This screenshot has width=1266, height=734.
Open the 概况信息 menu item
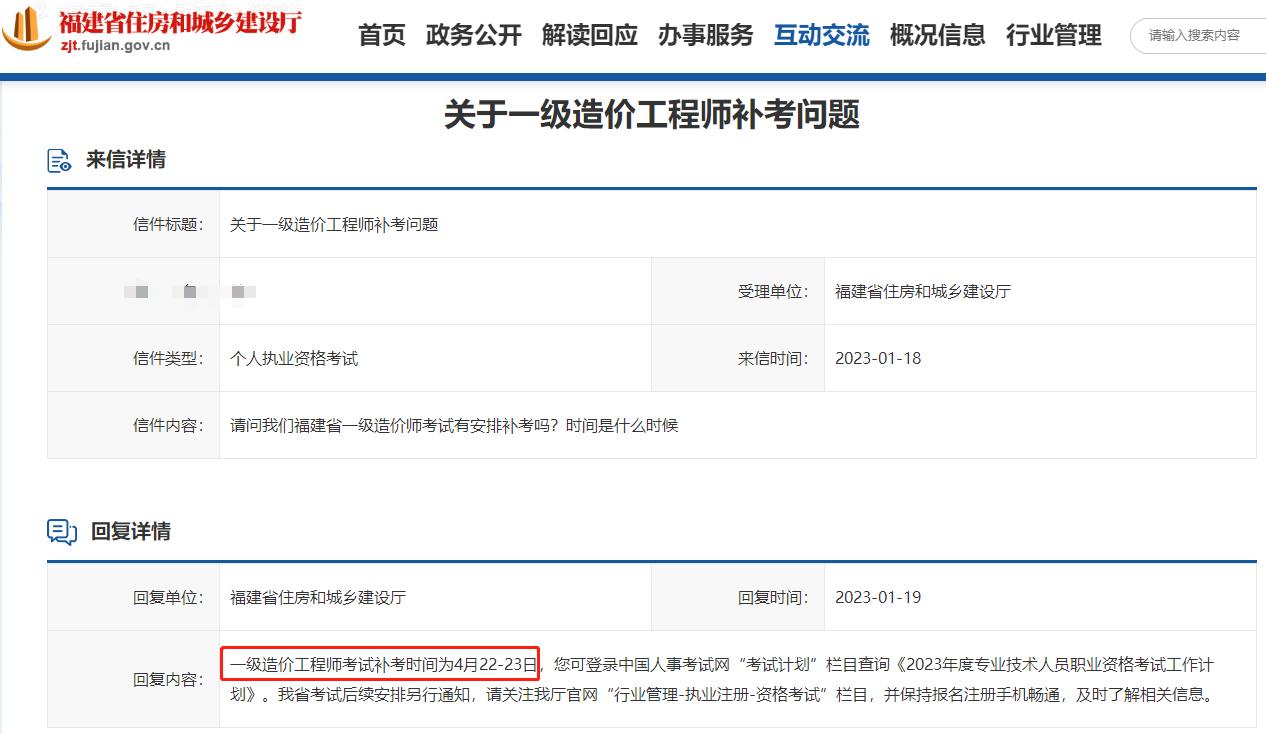[937, 35]
